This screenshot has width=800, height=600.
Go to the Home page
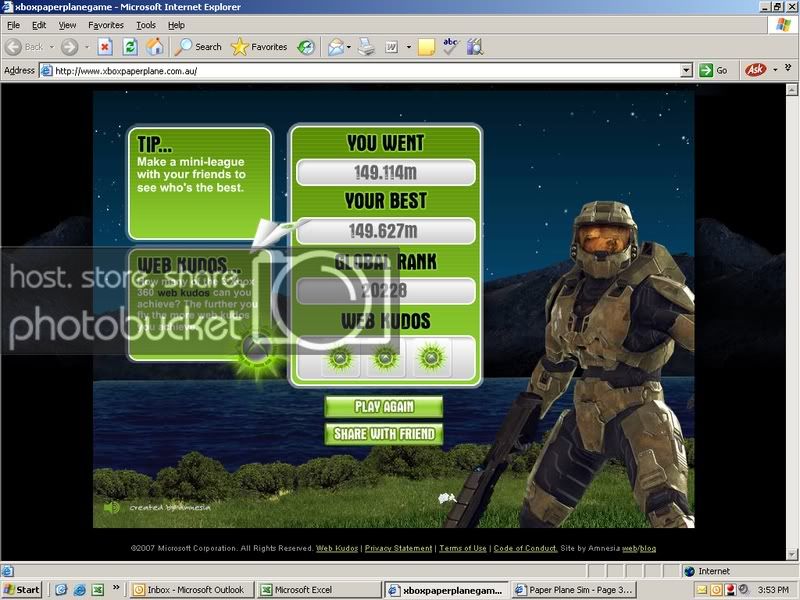coord(155,47)
